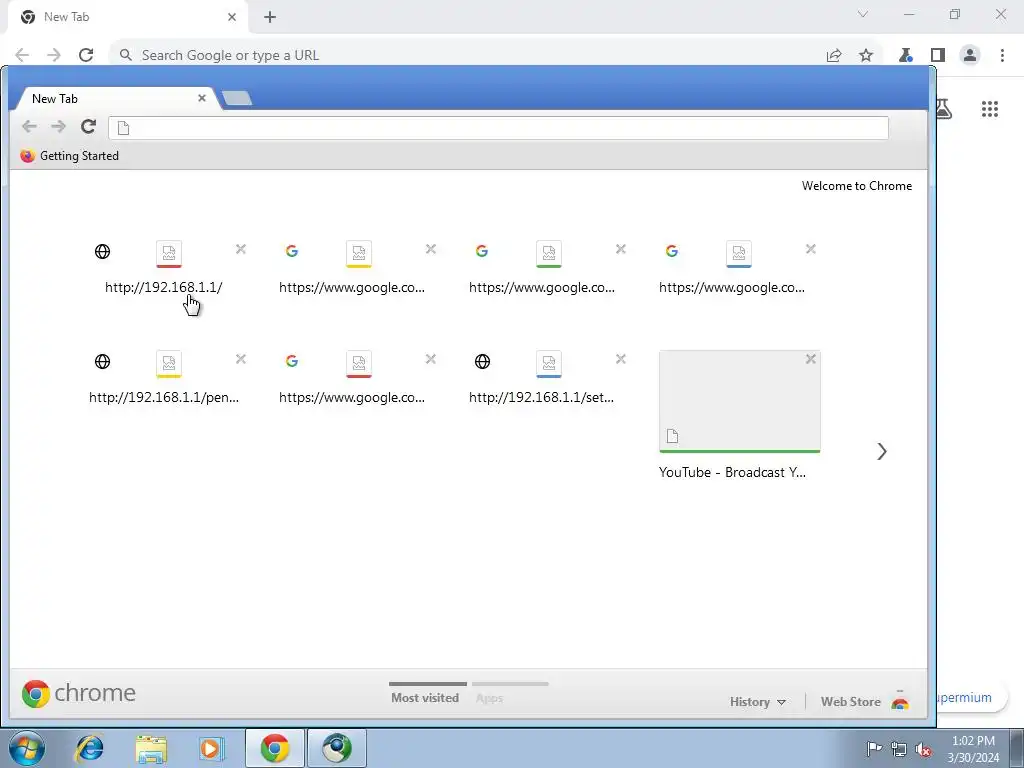Open the outer browser three-dot menu
This screenshot has width=1024, height=768.
pyautogui.click(x=1002, y=56)
